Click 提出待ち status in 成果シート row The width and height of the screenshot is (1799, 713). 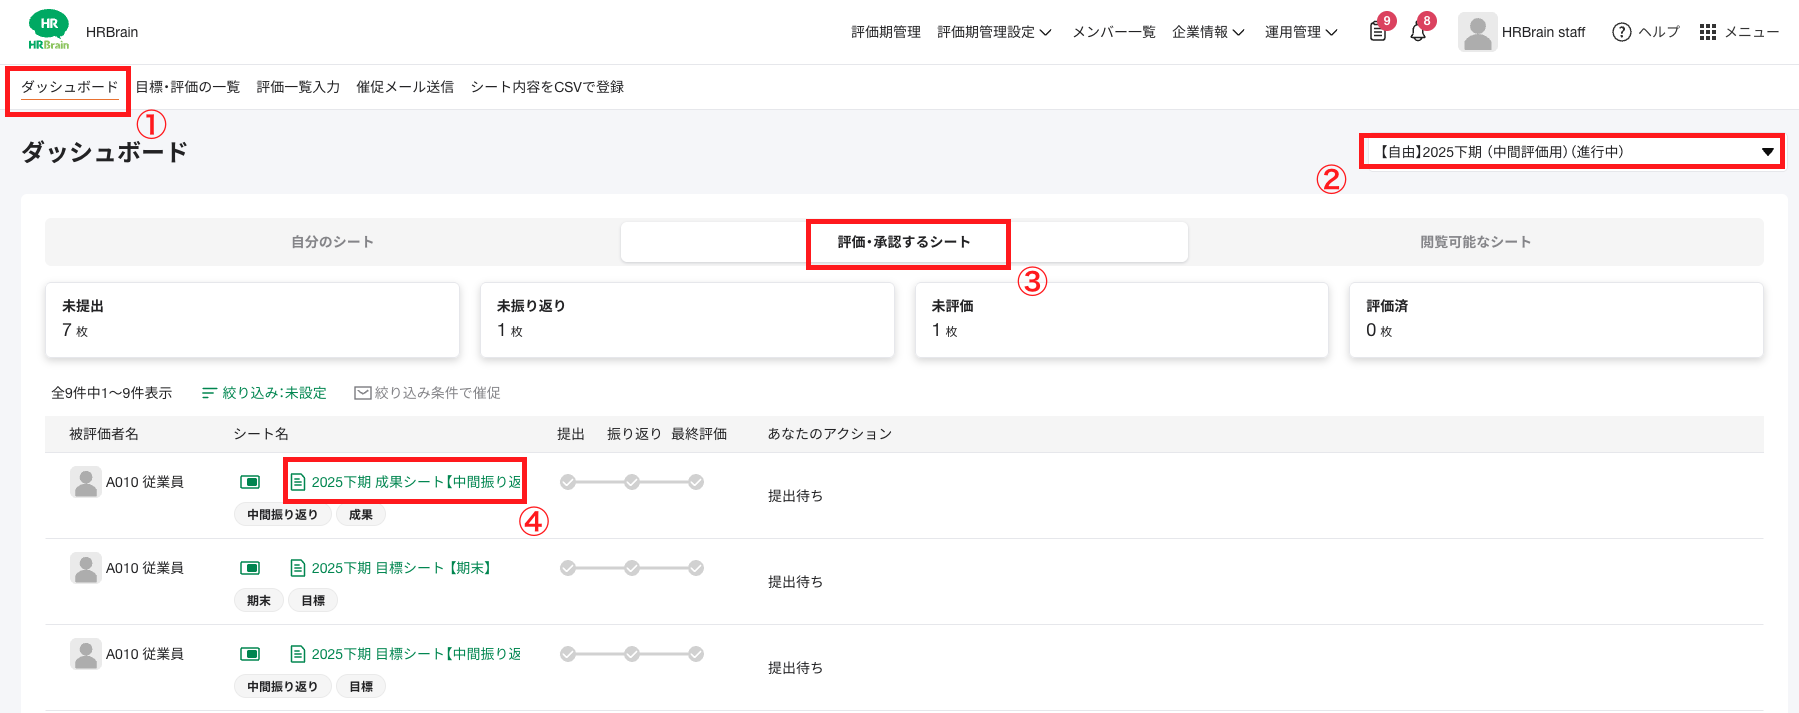(796, 496)
